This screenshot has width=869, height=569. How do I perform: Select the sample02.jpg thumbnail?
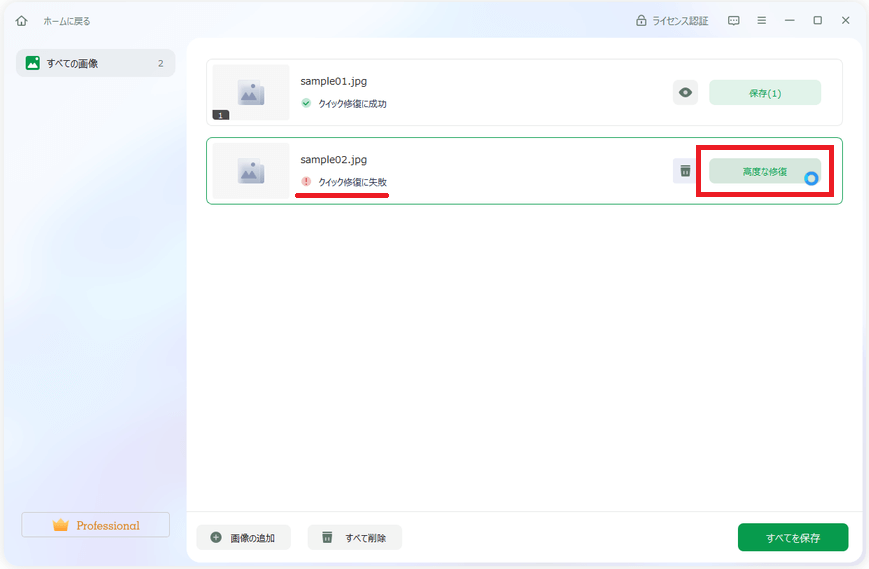[251, 171]
